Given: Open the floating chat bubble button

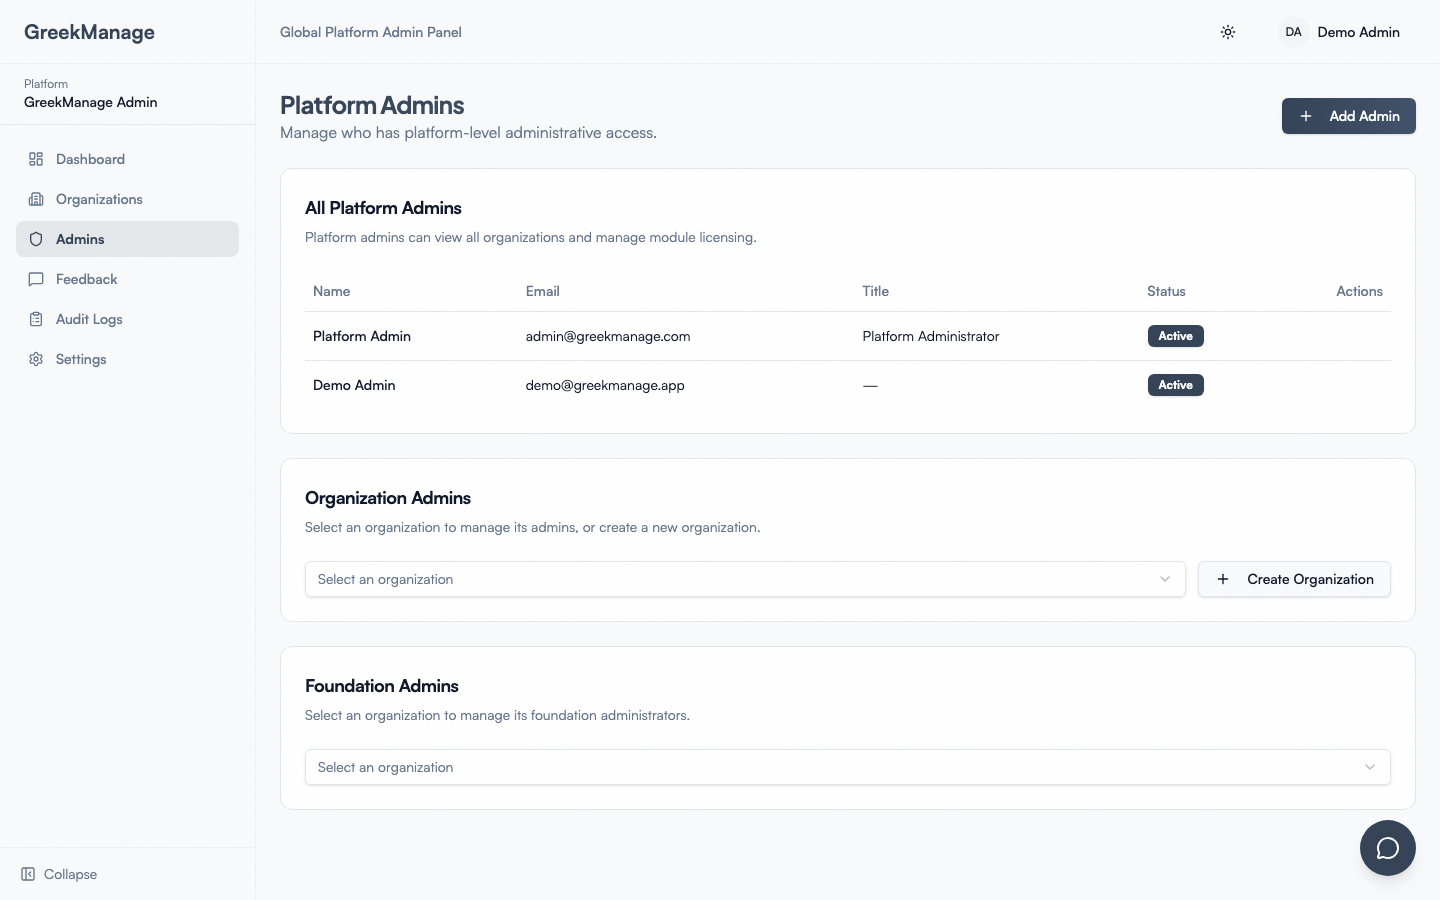Looking at the screenshot, I should click(x=1387, y=848).
